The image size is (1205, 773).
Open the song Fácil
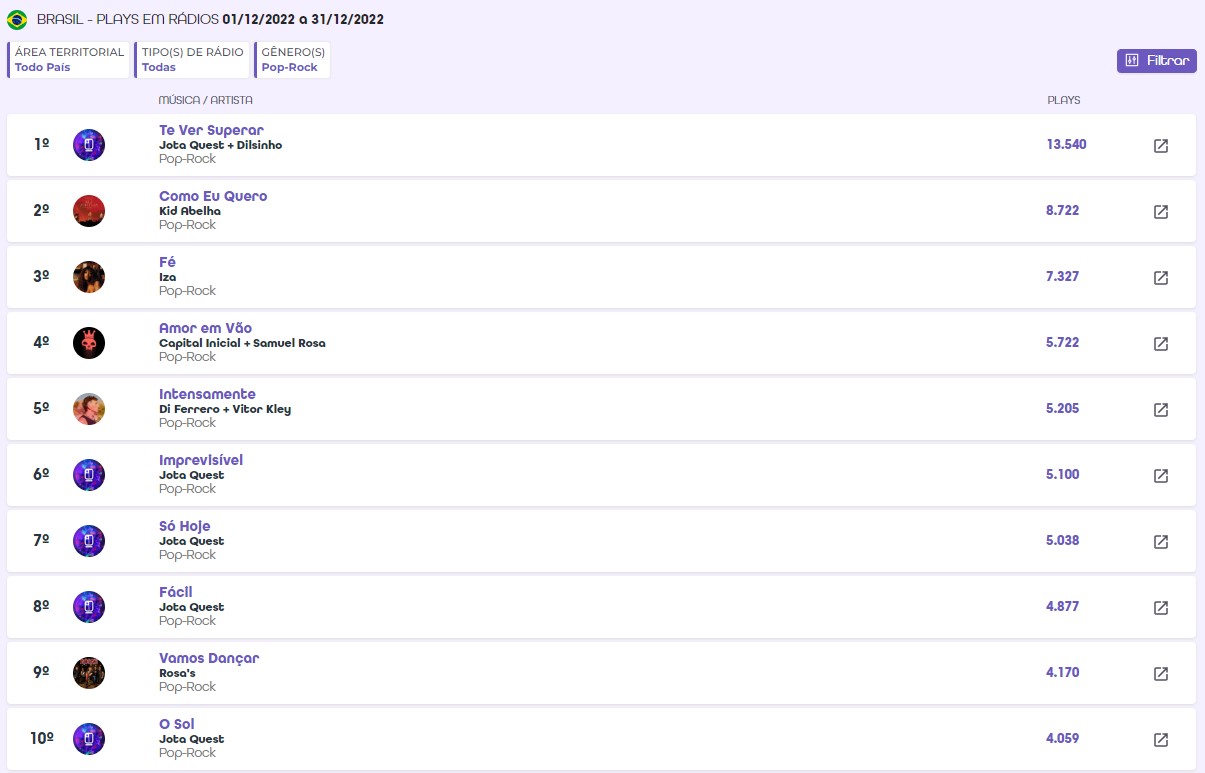tap(176, 592)
